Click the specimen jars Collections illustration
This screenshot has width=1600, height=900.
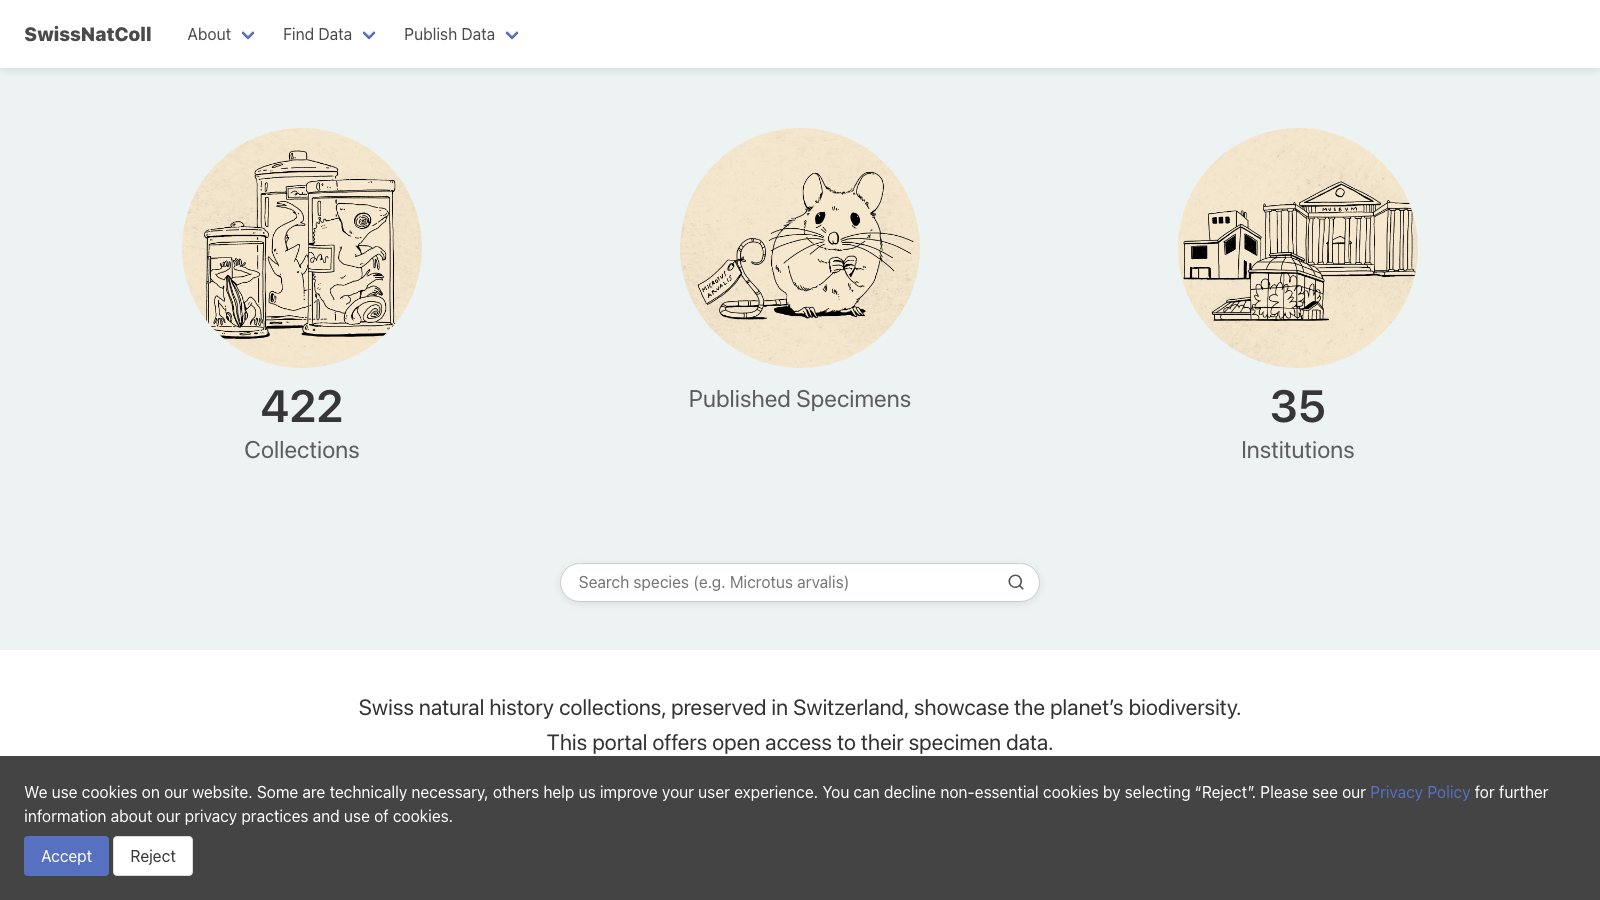(301, 246)
